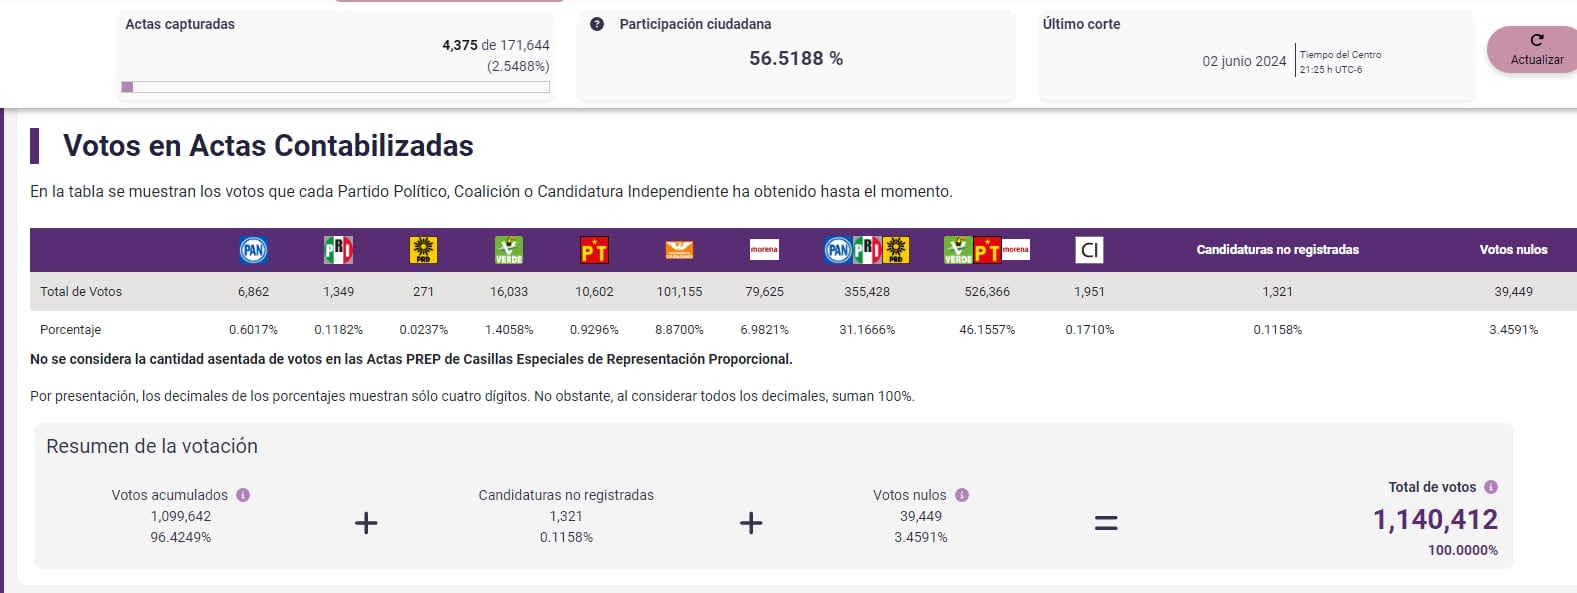Click info icon beside Votos acumulados
The image size is (1577, 593).
(243, 495)
